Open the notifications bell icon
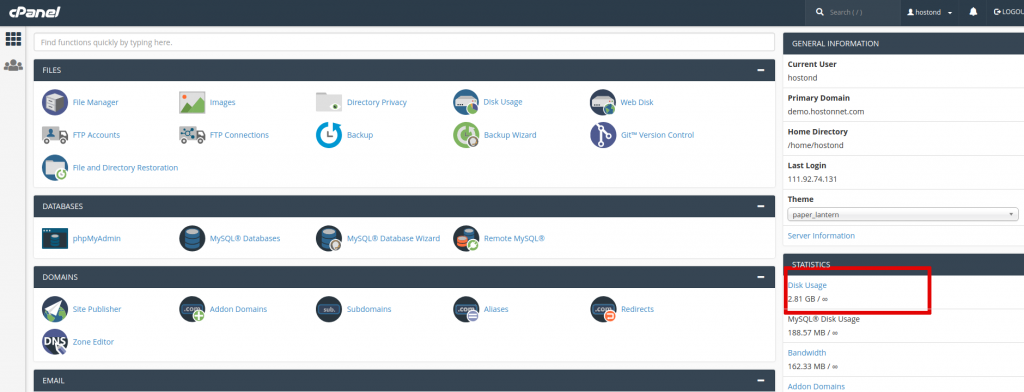Screen dimensions: 1024x392 tap(973, 12)
